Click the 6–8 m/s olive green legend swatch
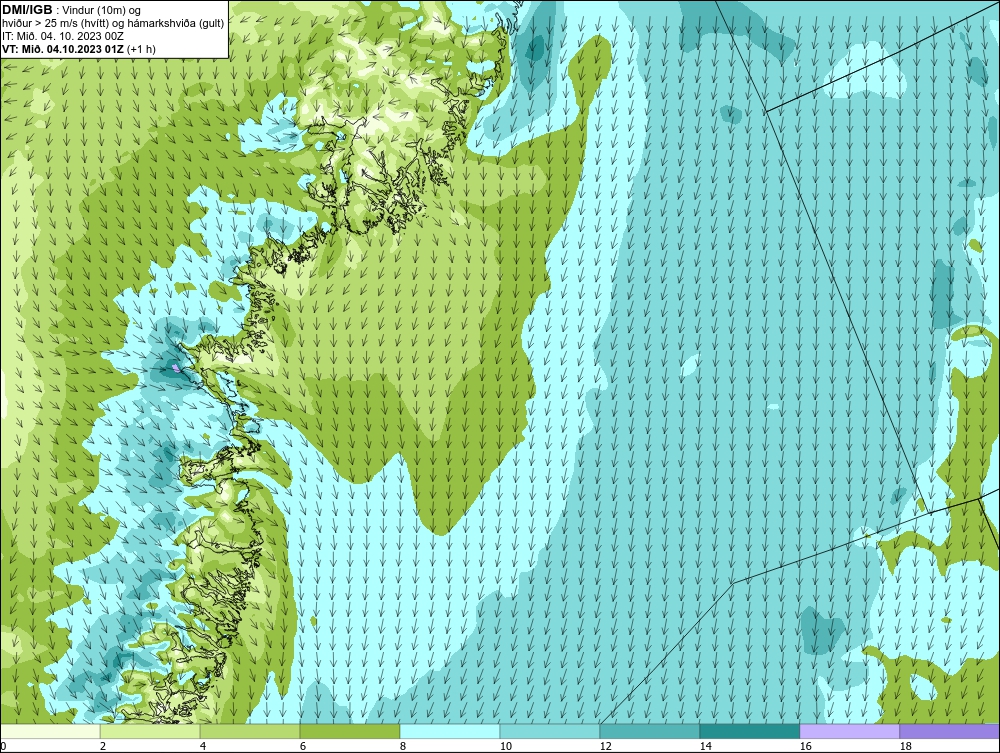1000x753 pixels. (349, 731)
